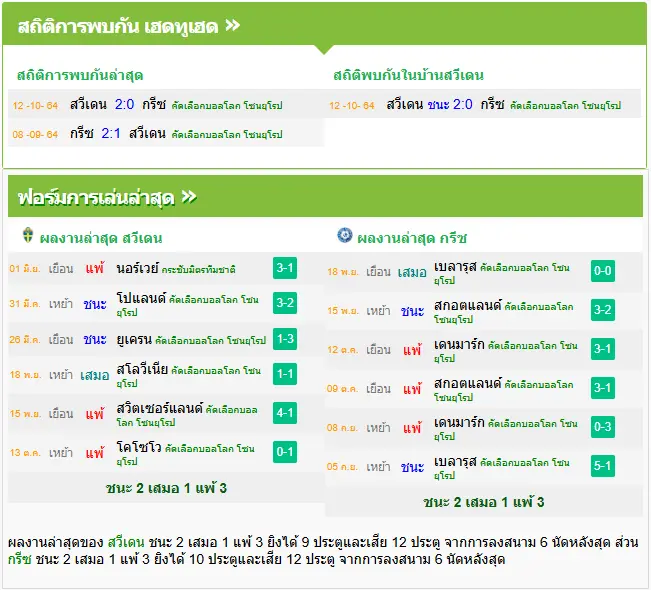Click สกอตแลนด์ in the 09 ต.ค. row
This screenshot has width=651, height=590.
467,384
